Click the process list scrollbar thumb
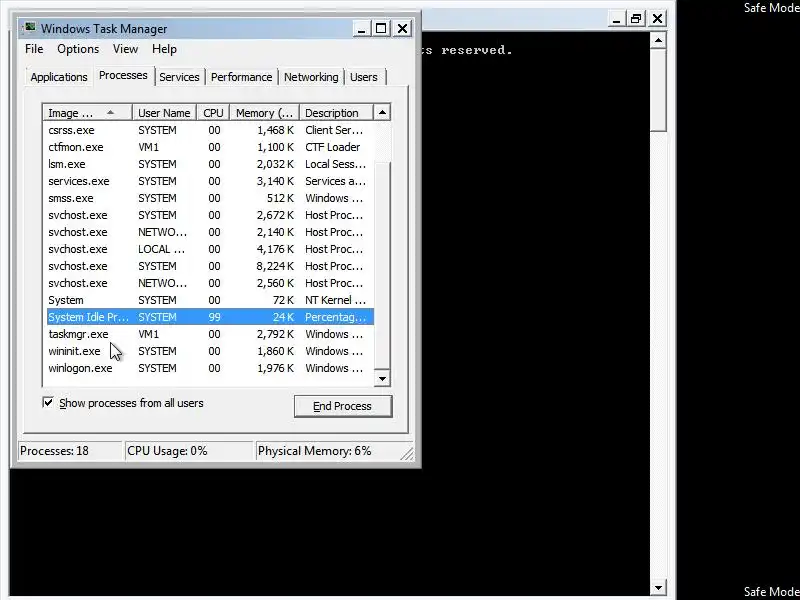The width and height of the screenshot is (800, 600). coord(382,264)
